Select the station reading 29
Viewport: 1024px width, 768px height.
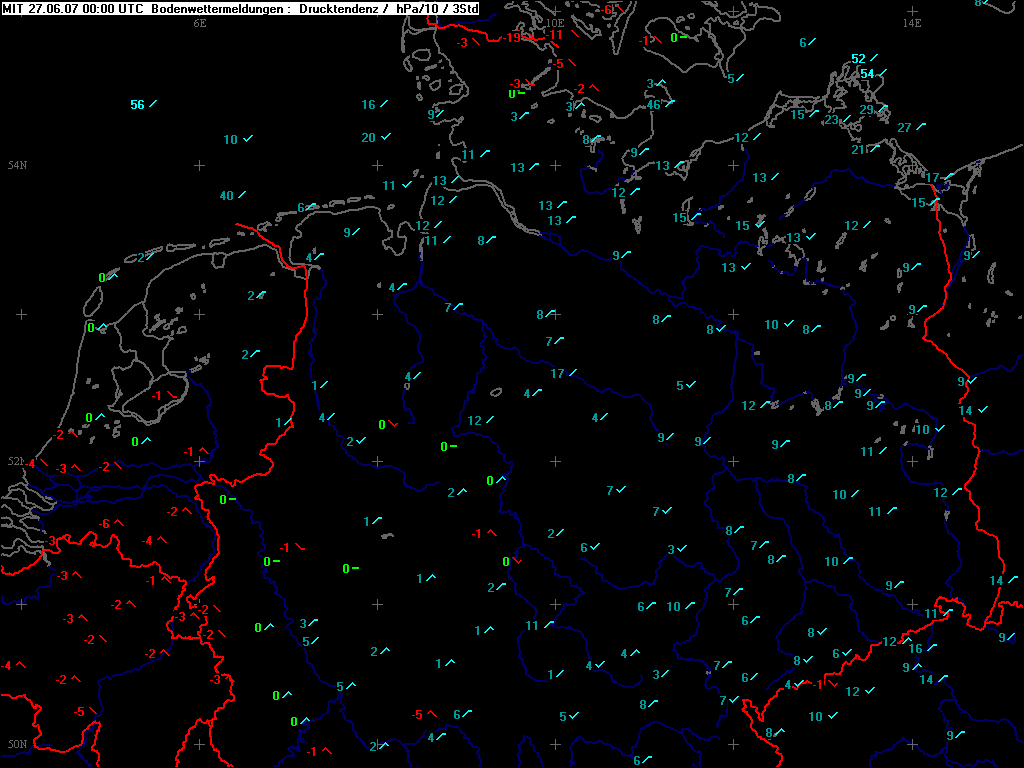click(x=866, y=110)
